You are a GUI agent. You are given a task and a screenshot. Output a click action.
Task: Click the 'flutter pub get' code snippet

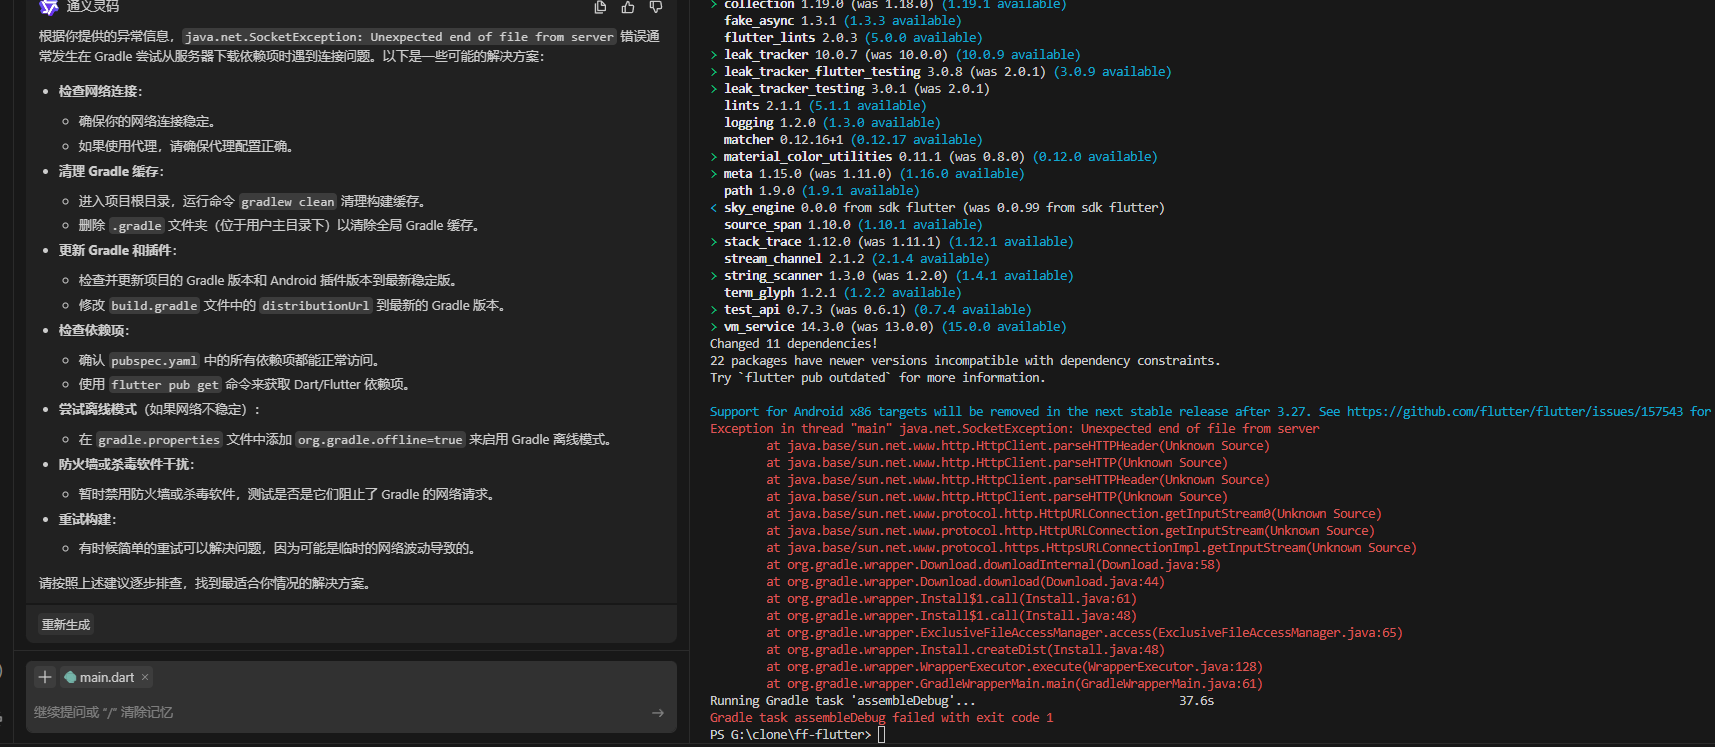pyautogui.click(x=165, y=385)
